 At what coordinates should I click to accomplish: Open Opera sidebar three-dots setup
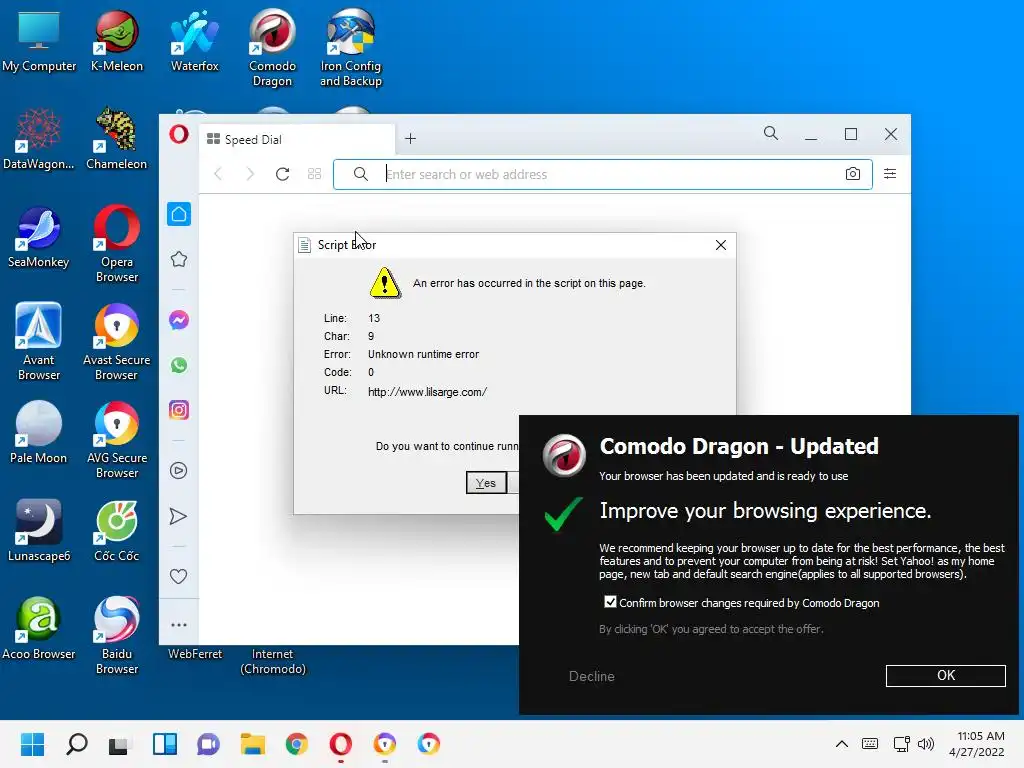pos(179,625)
